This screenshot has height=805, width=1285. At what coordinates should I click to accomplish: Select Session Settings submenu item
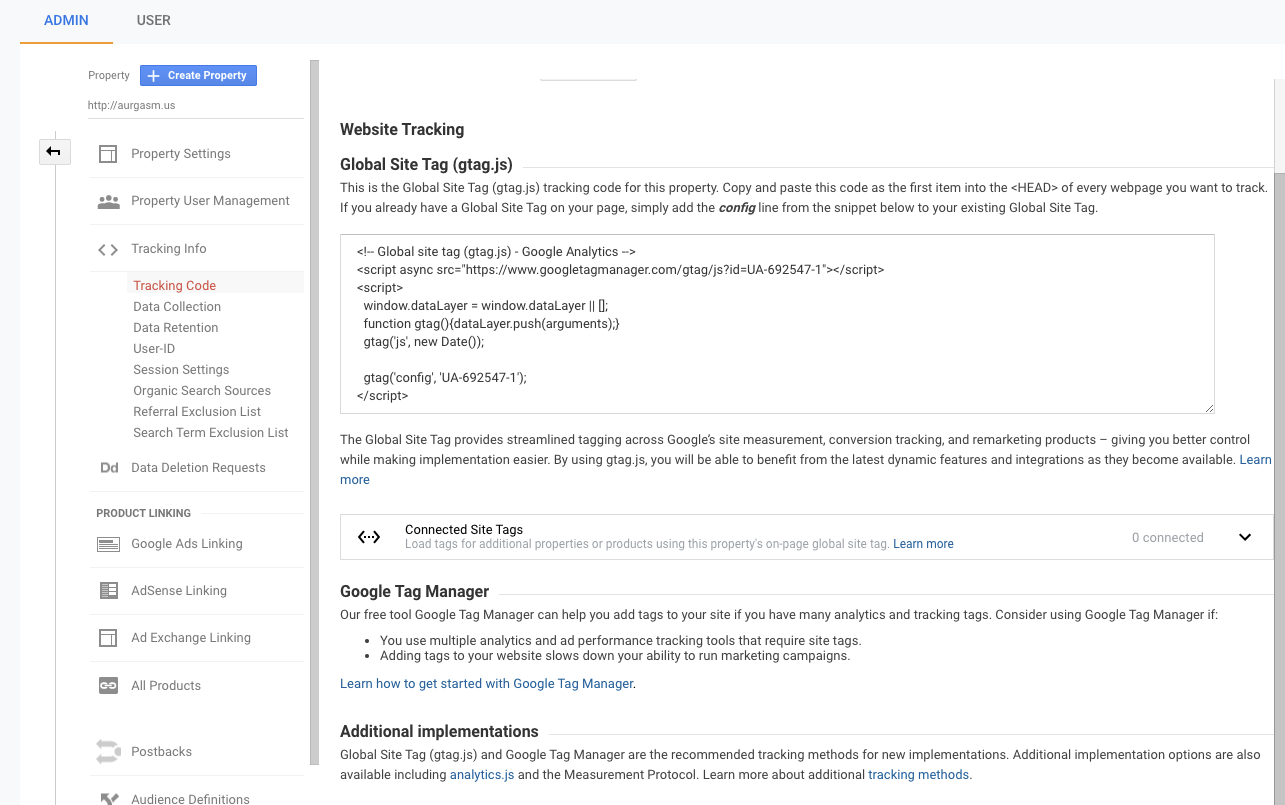181,370
